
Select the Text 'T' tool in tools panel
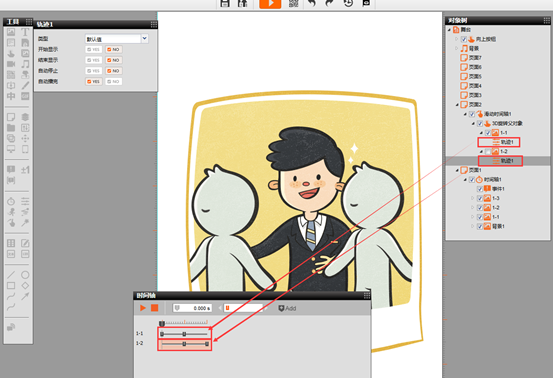click(25, 32)
